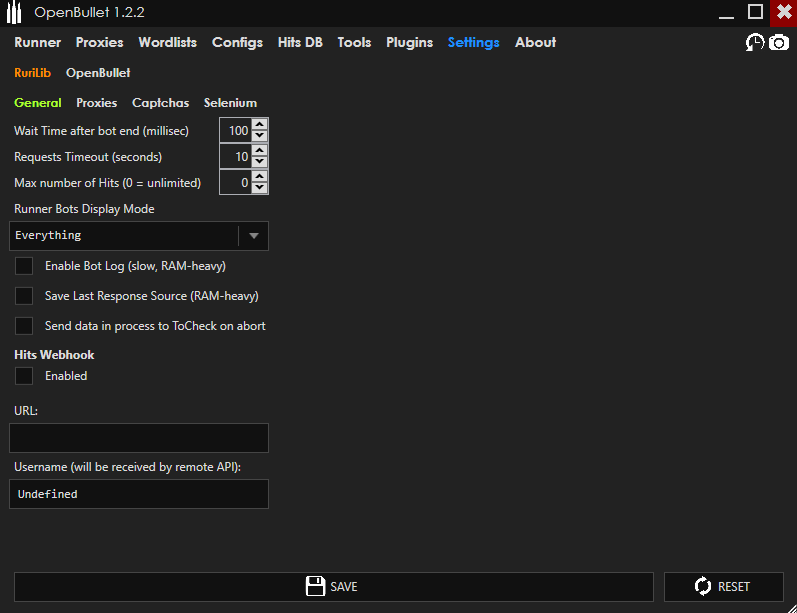This screenshot has height=613, width=797.
Task: Increase Requests Timeout value
Action: click(x=260, y=150)
